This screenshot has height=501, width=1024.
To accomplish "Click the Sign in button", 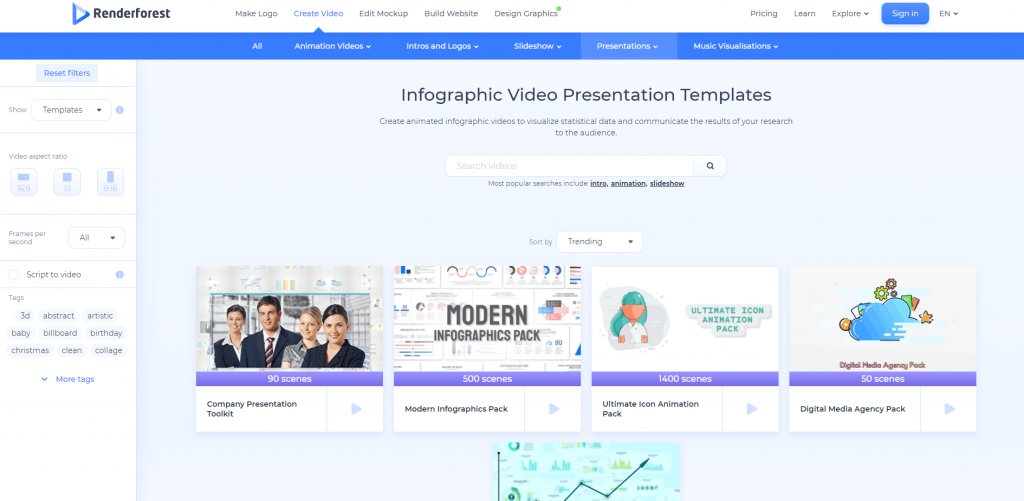I will (x=904, y=14).
